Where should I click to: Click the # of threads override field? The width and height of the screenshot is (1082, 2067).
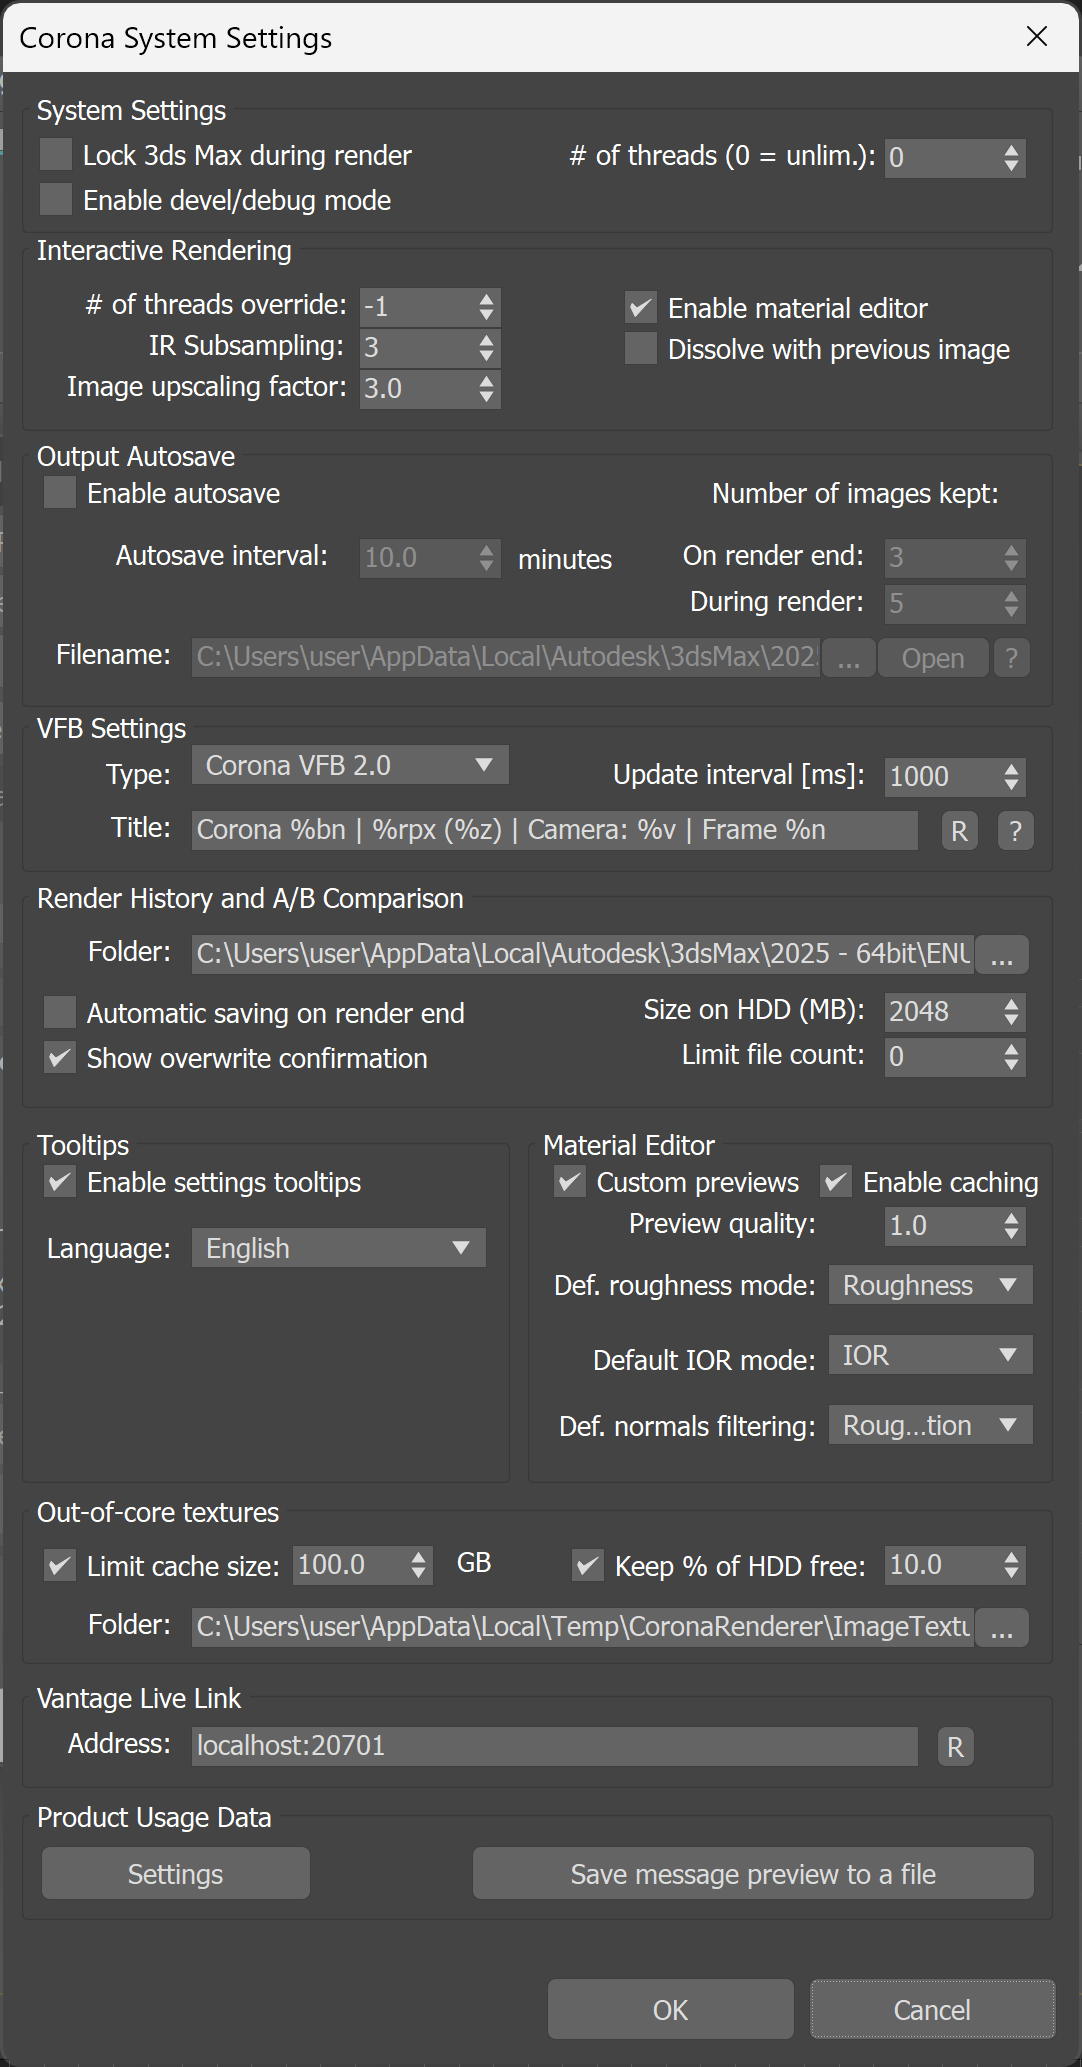pyautogui.click(x=418, y=307)
